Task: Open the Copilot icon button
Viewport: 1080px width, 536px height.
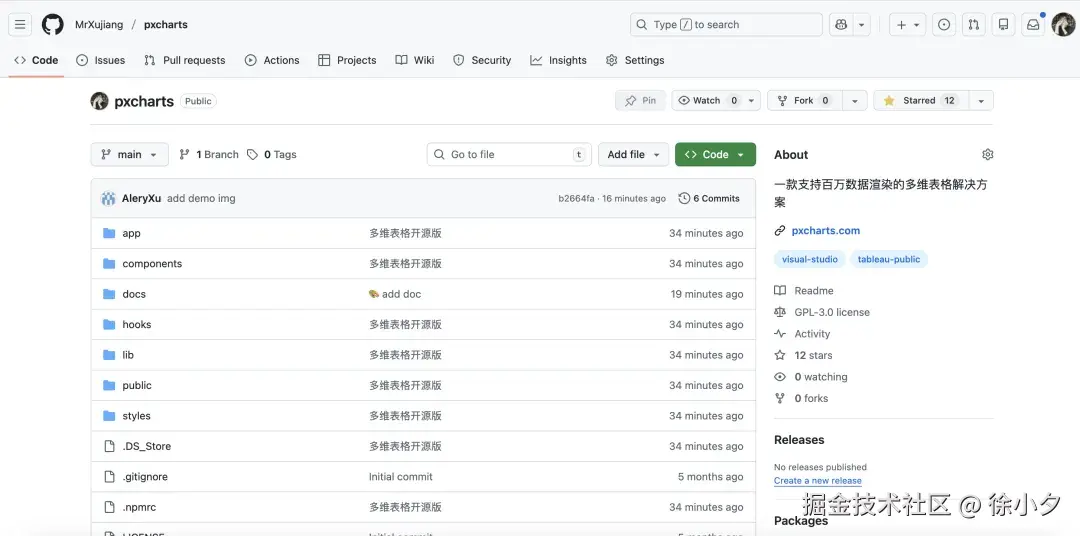Action: [840, 25]
